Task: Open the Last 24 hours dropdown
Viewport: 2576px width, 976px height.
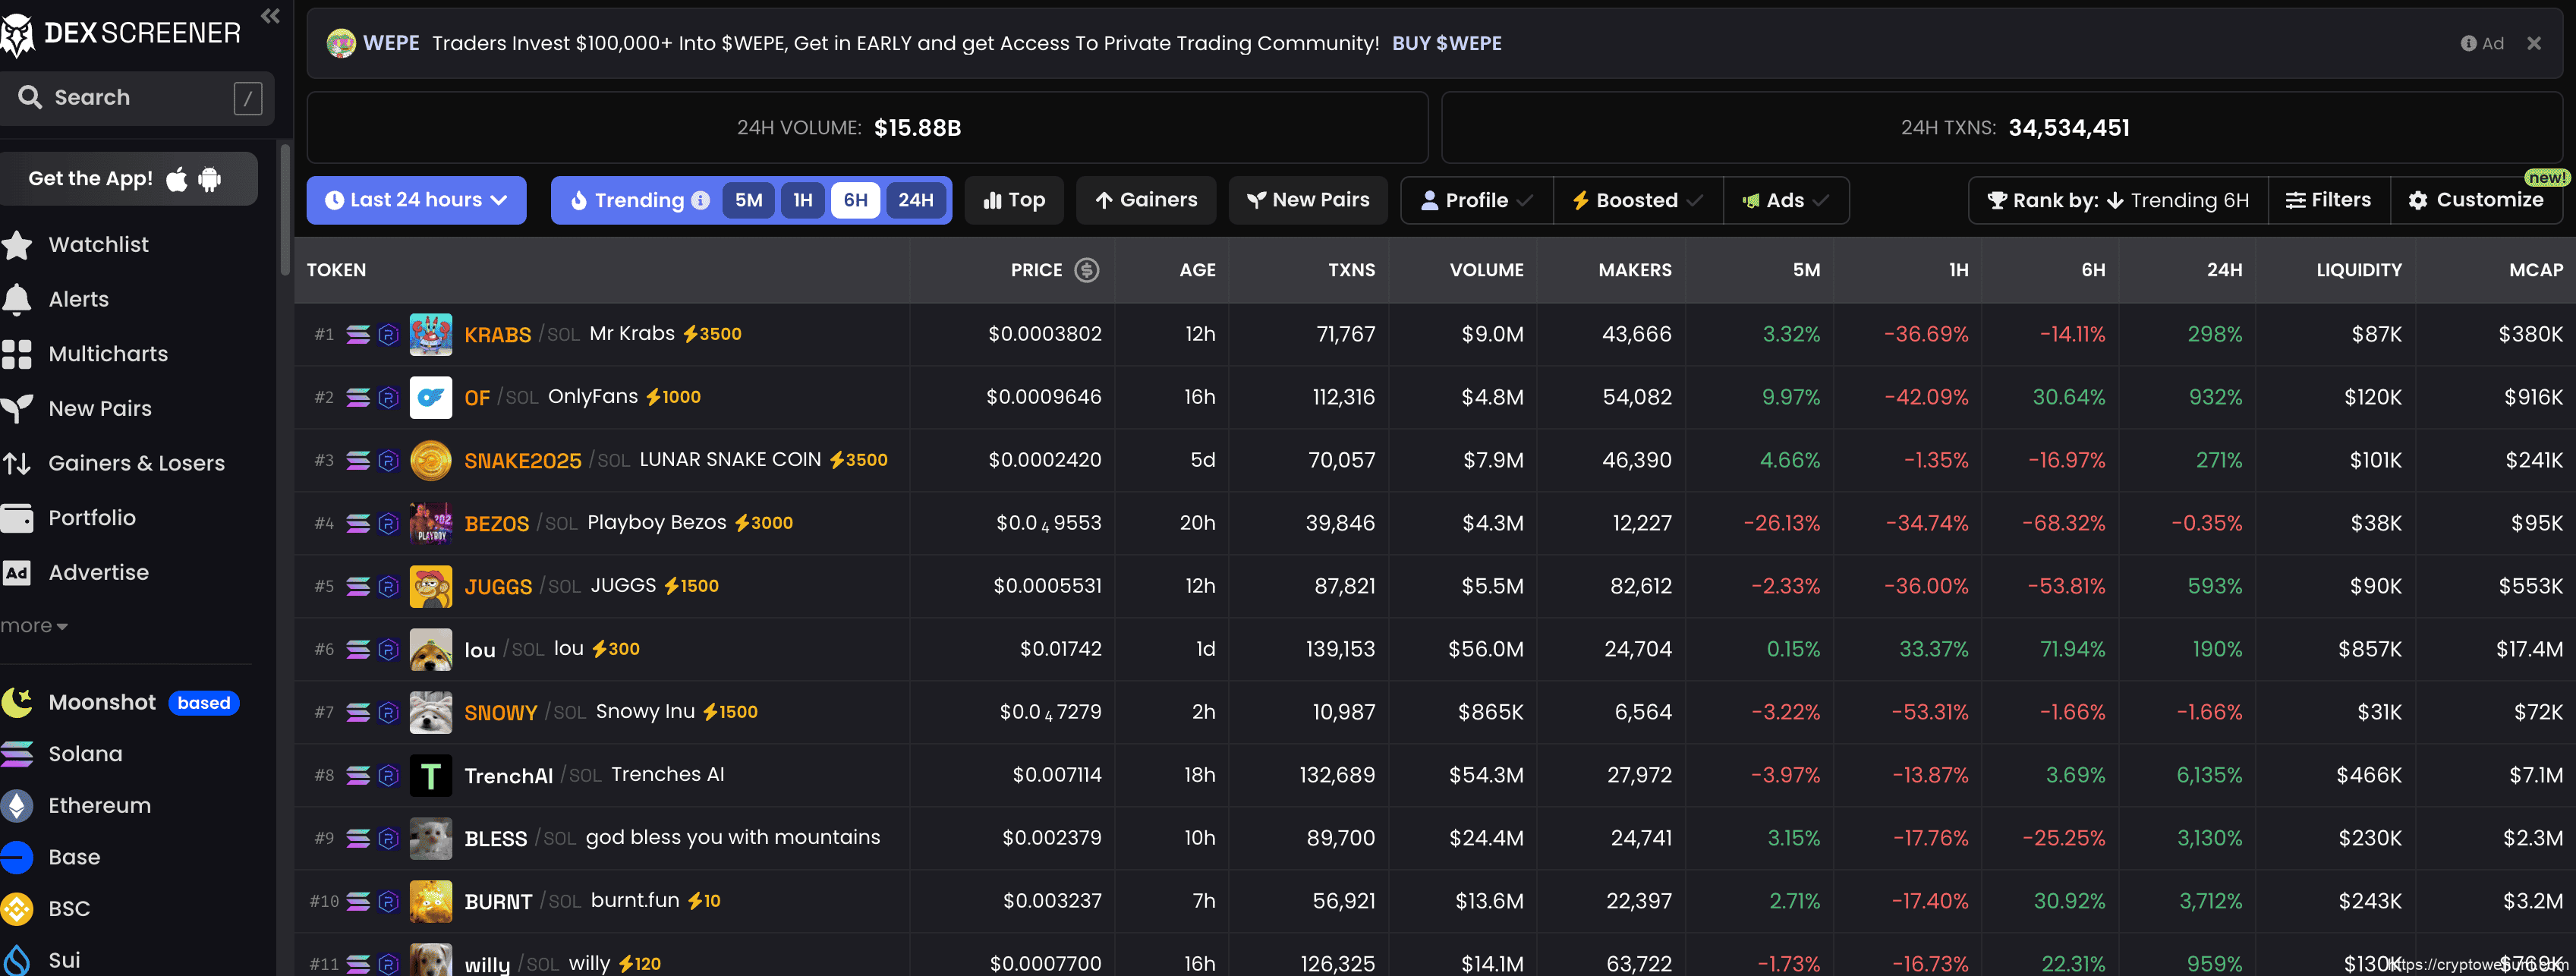Action: pos(416,200)
